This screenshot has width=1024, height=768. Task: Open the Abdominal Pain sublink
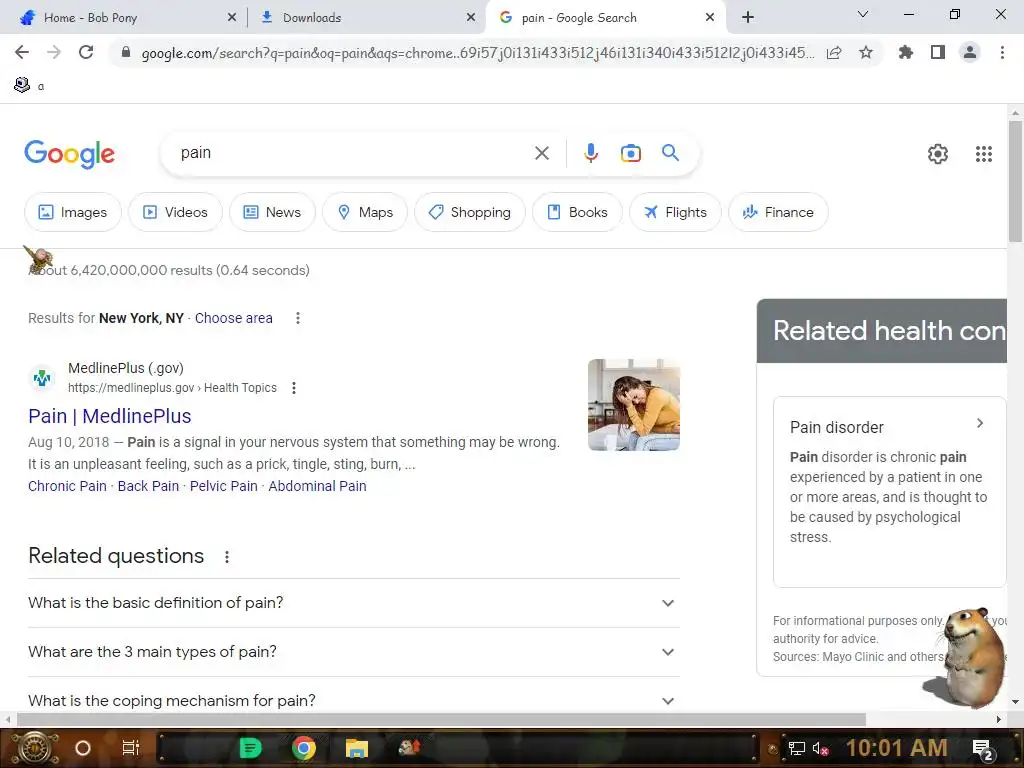pos(317,486)
